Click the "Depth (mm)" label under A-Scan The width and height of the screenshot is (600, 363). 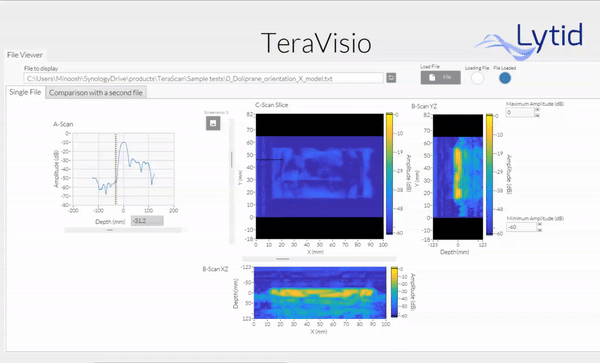110,221
